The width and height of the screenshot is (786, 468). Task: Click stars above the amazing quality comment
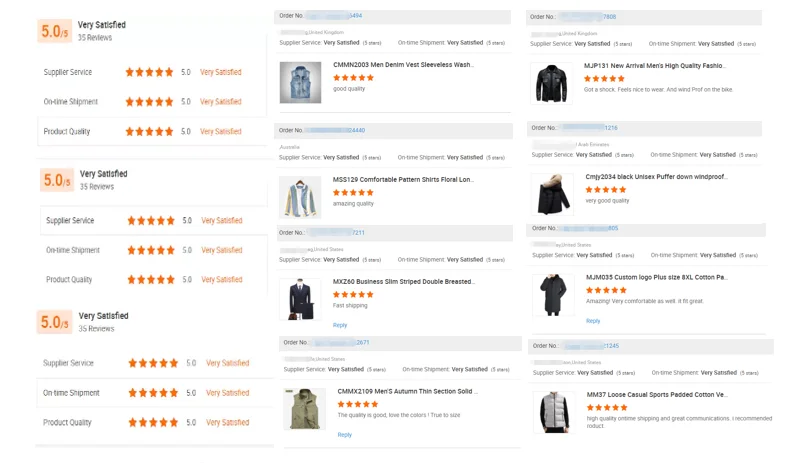pos(353,192)
